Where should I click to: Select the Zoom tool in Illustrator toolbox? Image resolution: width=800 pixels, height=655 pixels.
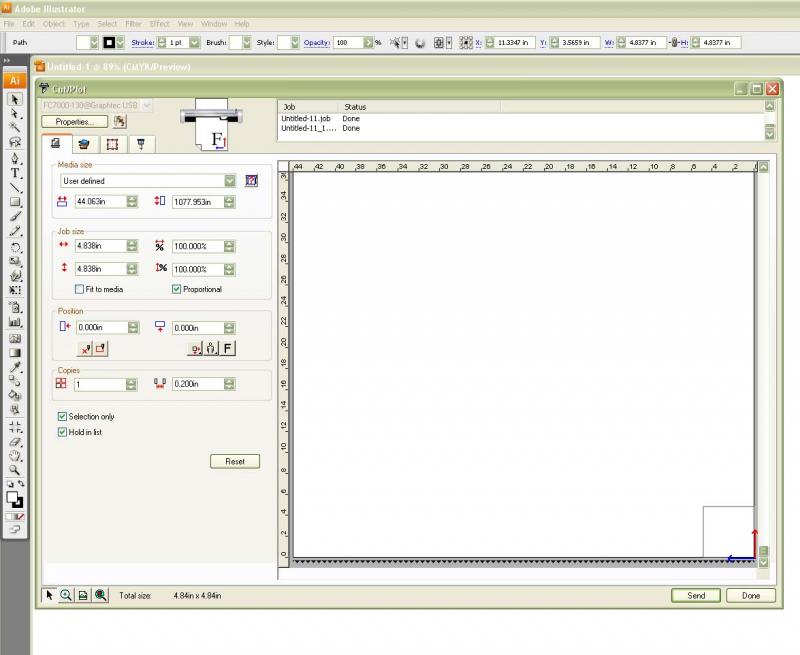[x=15, y=470]
